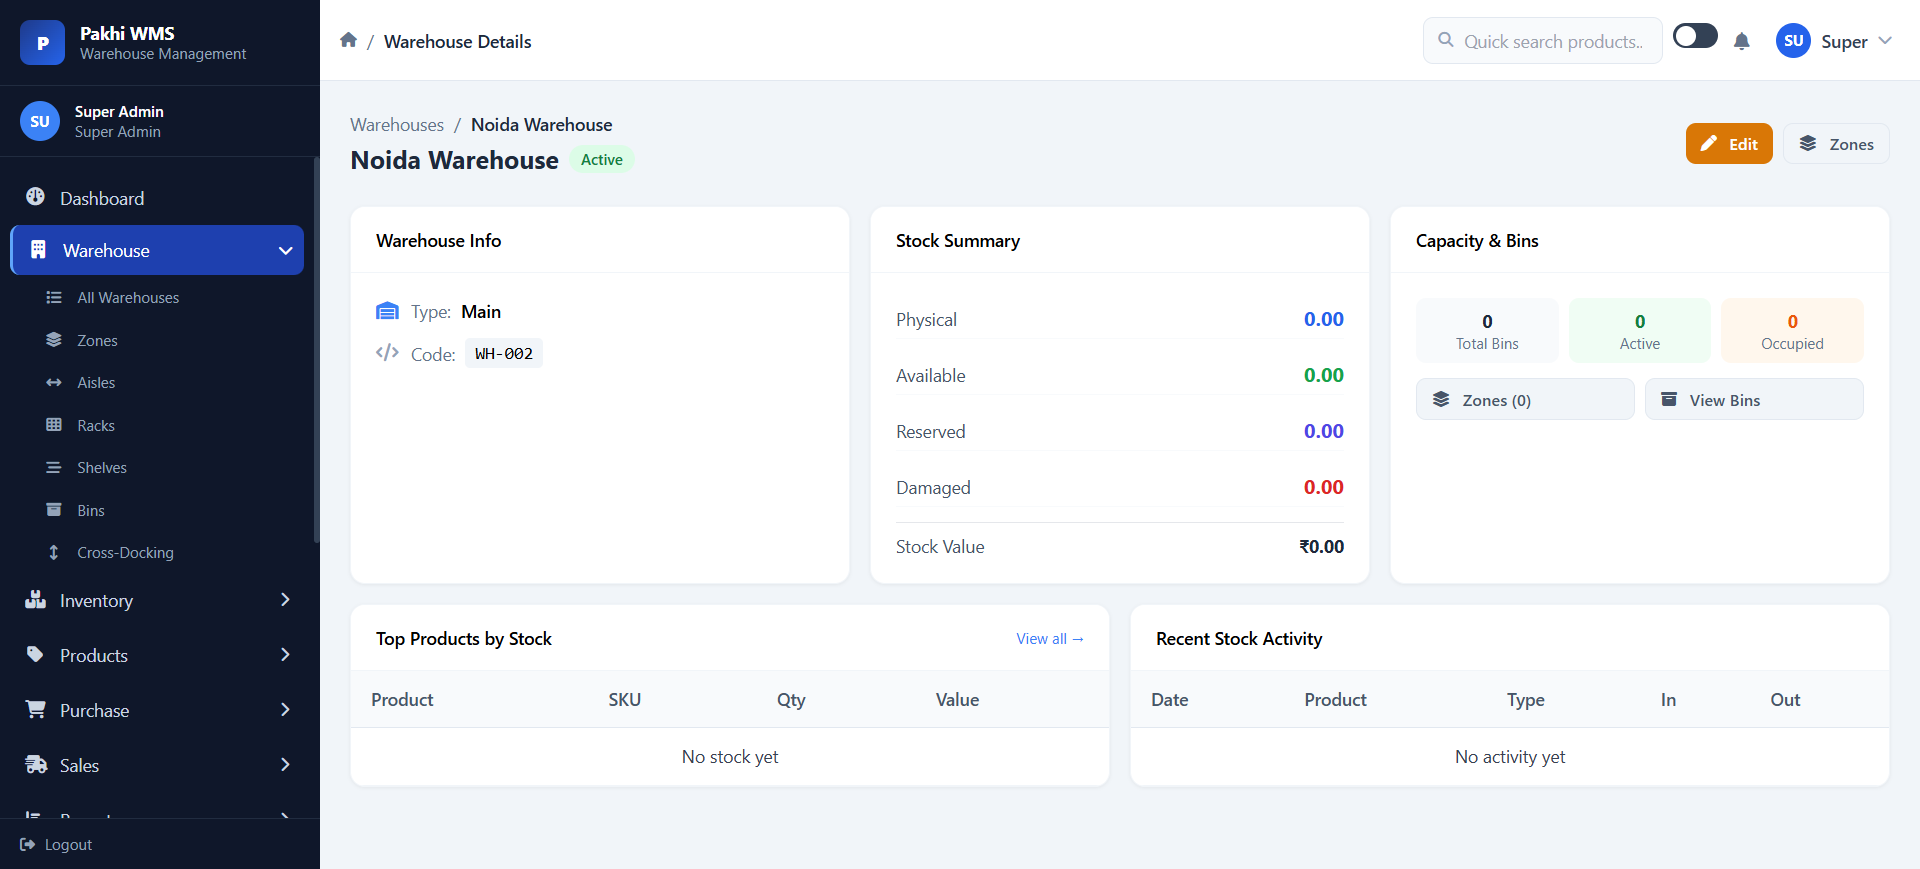
Task: Follow the View all link
Action: [1050, 639]
